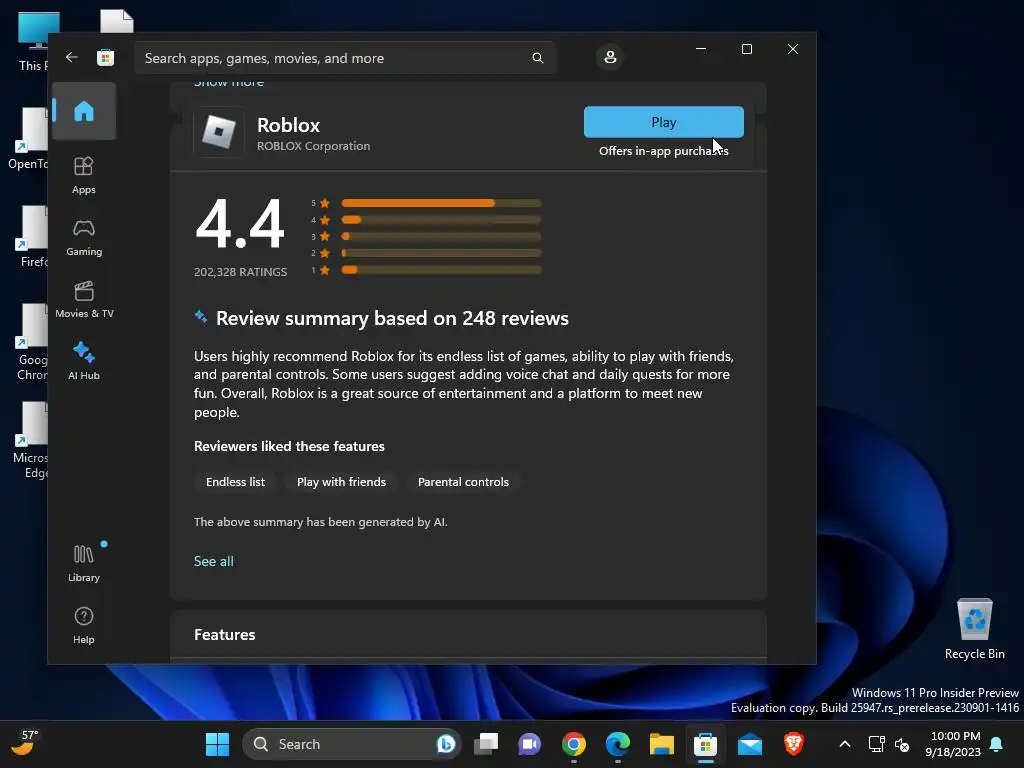Screen dimensions: 1024x768
Task: Open the user account profile icon
Action: [610, 57]
